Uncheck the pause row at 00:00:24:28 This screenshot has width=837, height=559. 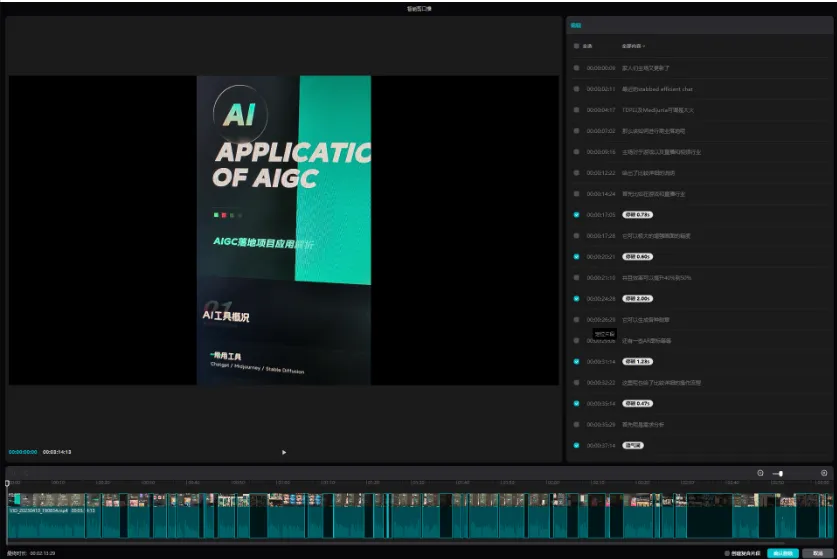coord(576,298)
